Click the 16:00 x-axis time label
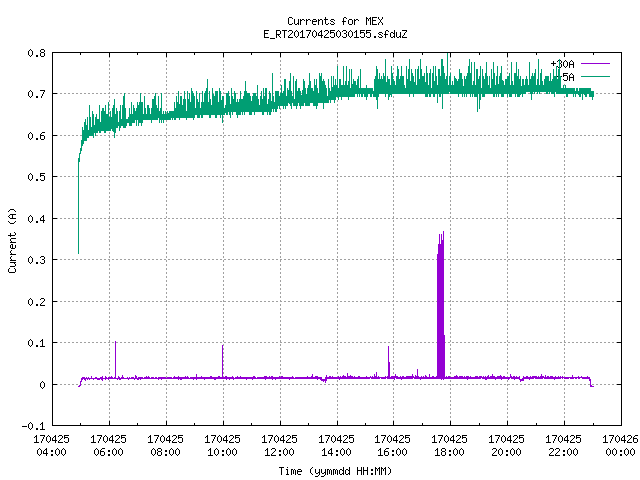Image resolution: width=640 pixels, height=480 pixels. 393,452
